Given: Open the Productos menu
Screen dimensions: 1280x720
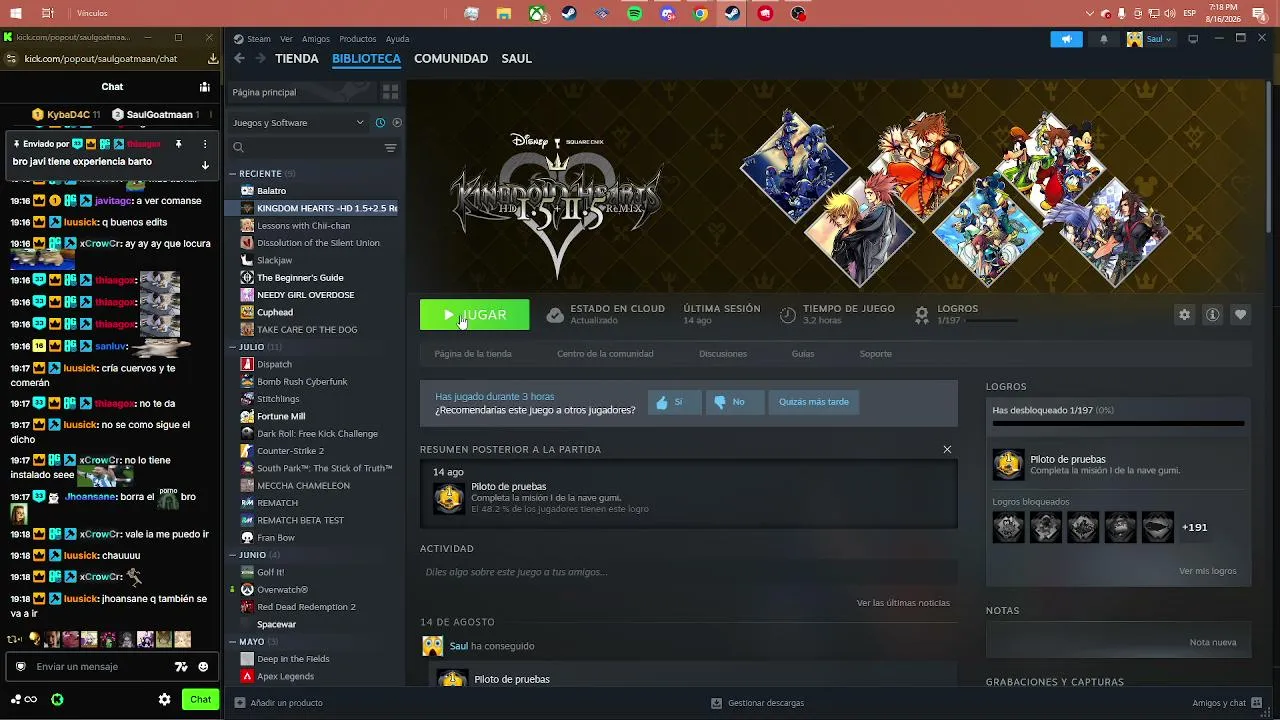Looking at the screenshot, I should pyautogui.click(x=358, y=39).
